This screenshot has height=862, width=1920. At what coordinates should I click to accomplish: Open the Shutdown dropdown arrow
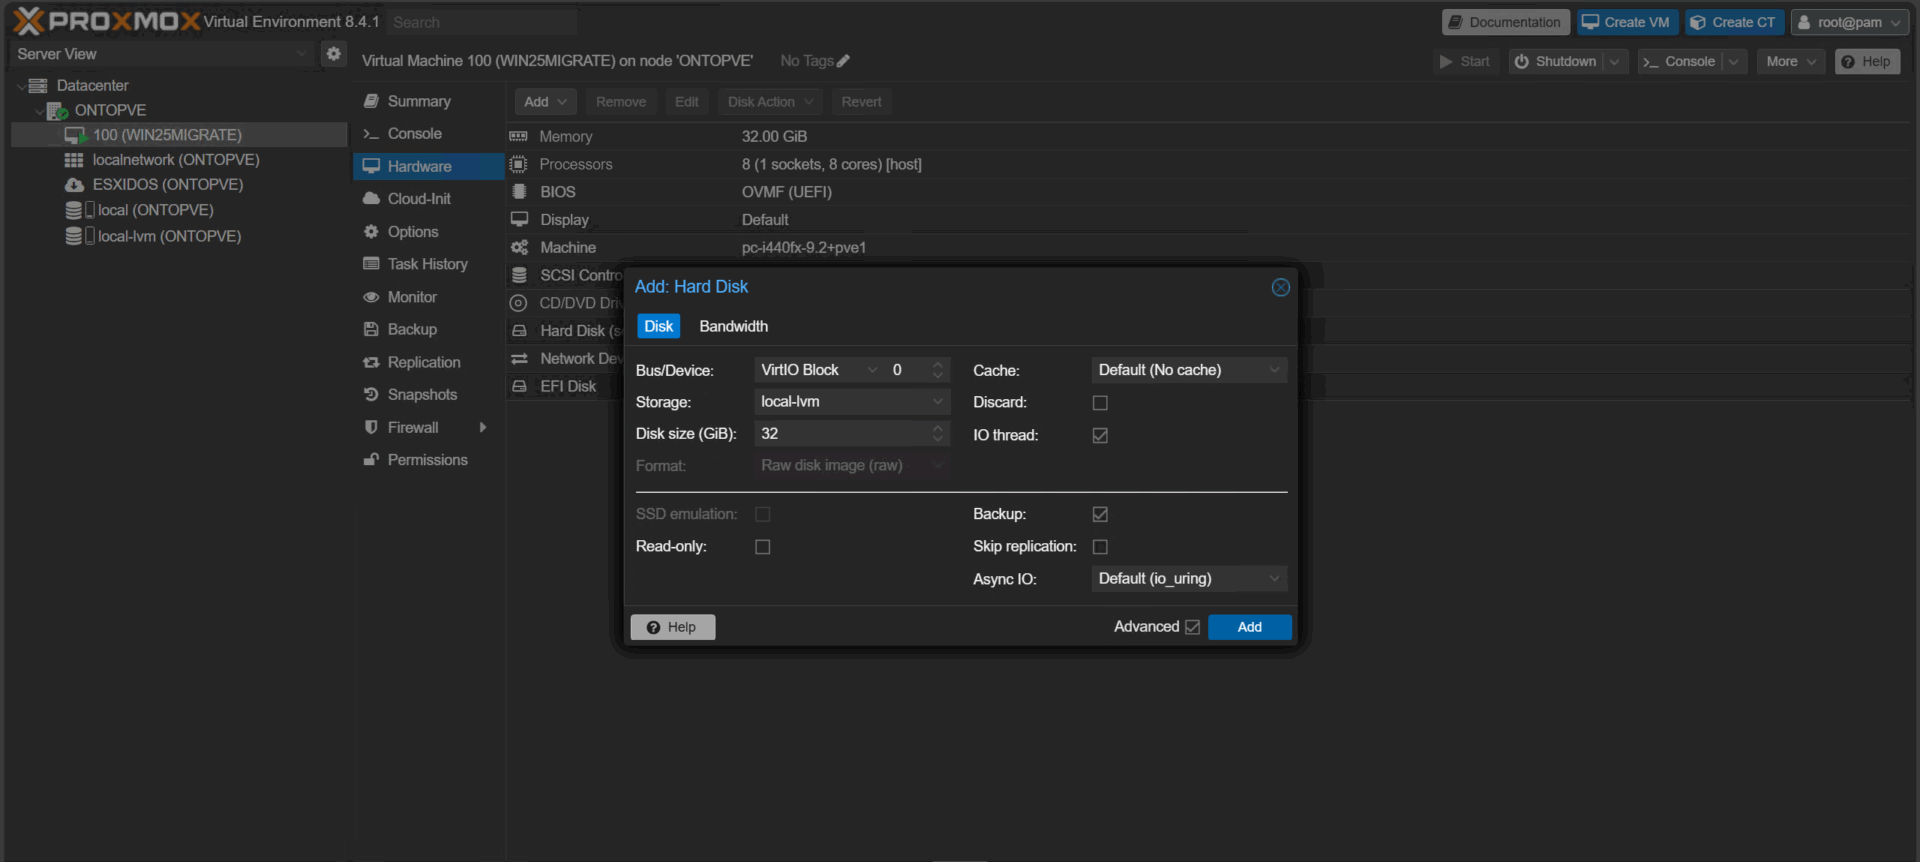[1614, 62]
